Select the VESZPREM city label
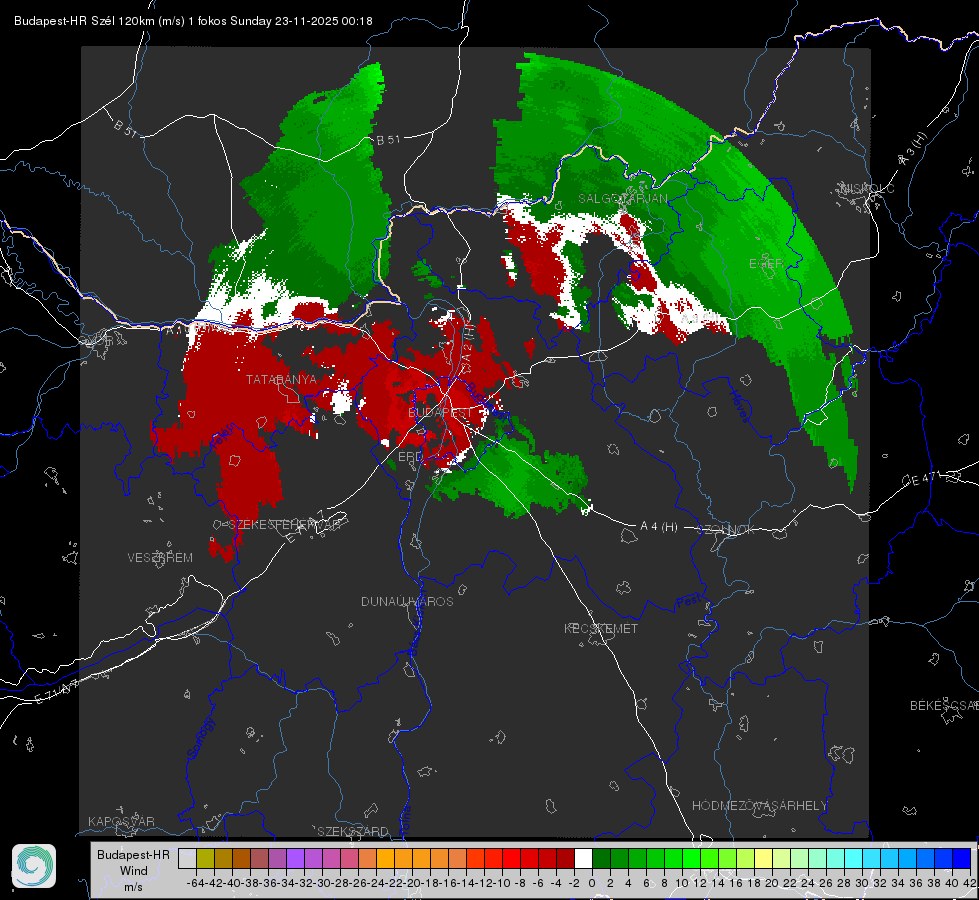This screenshot has width=979, height=900. [160, 558]
